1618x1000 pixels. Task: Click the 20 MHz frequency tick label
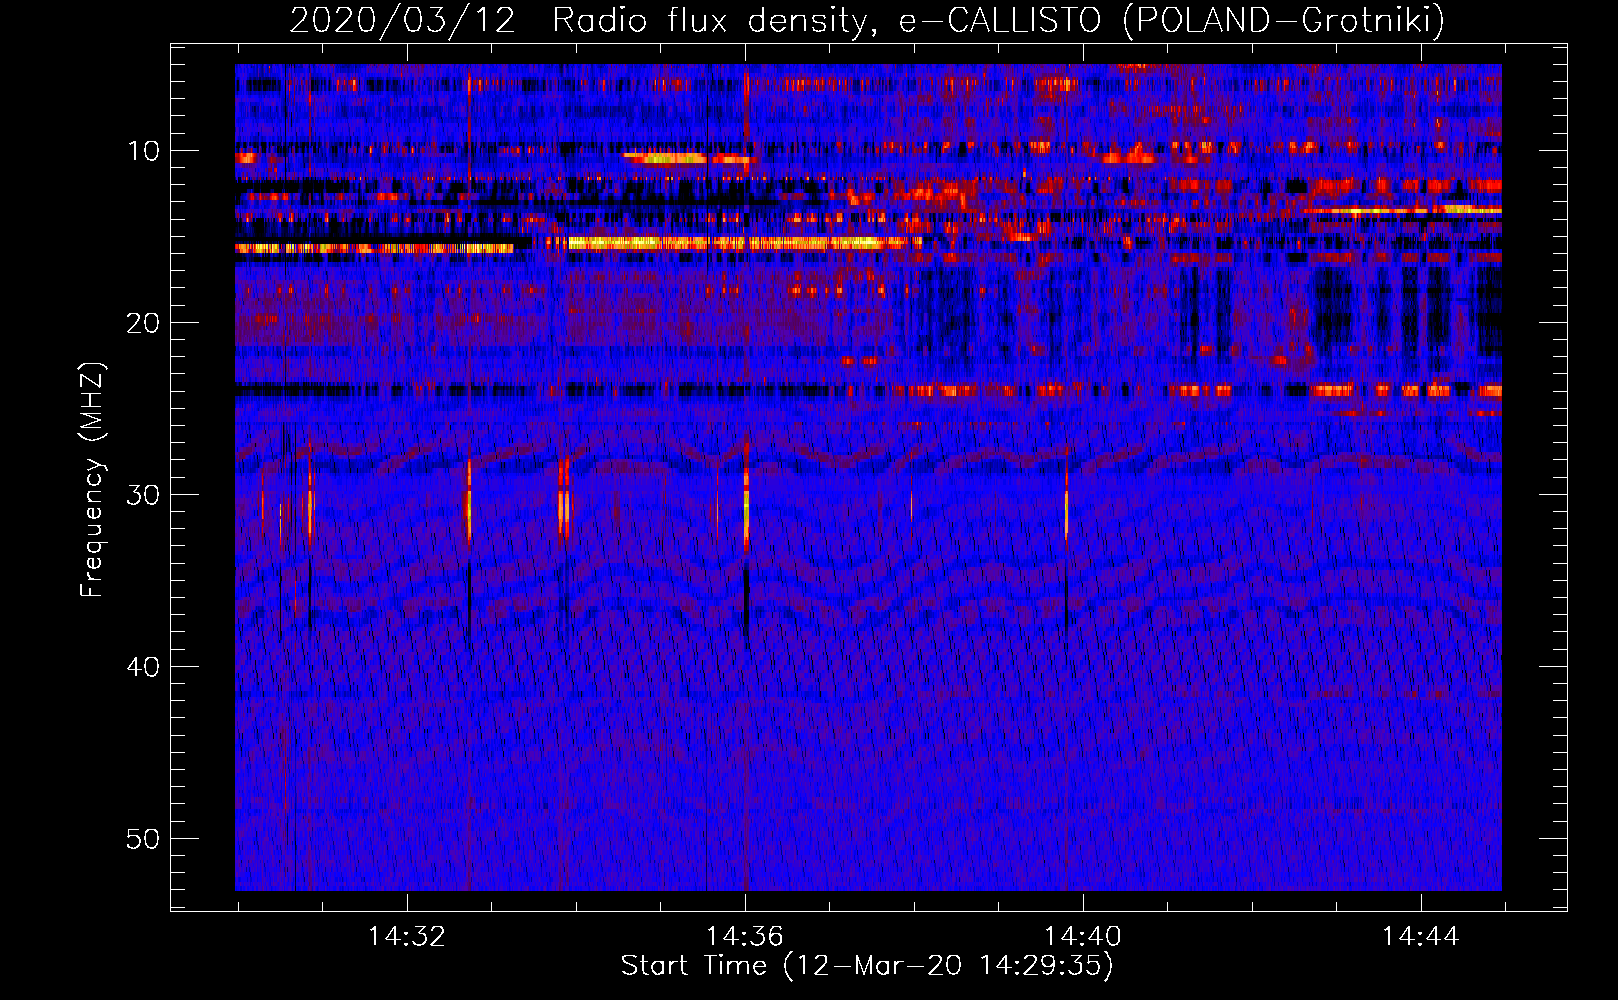144,323
